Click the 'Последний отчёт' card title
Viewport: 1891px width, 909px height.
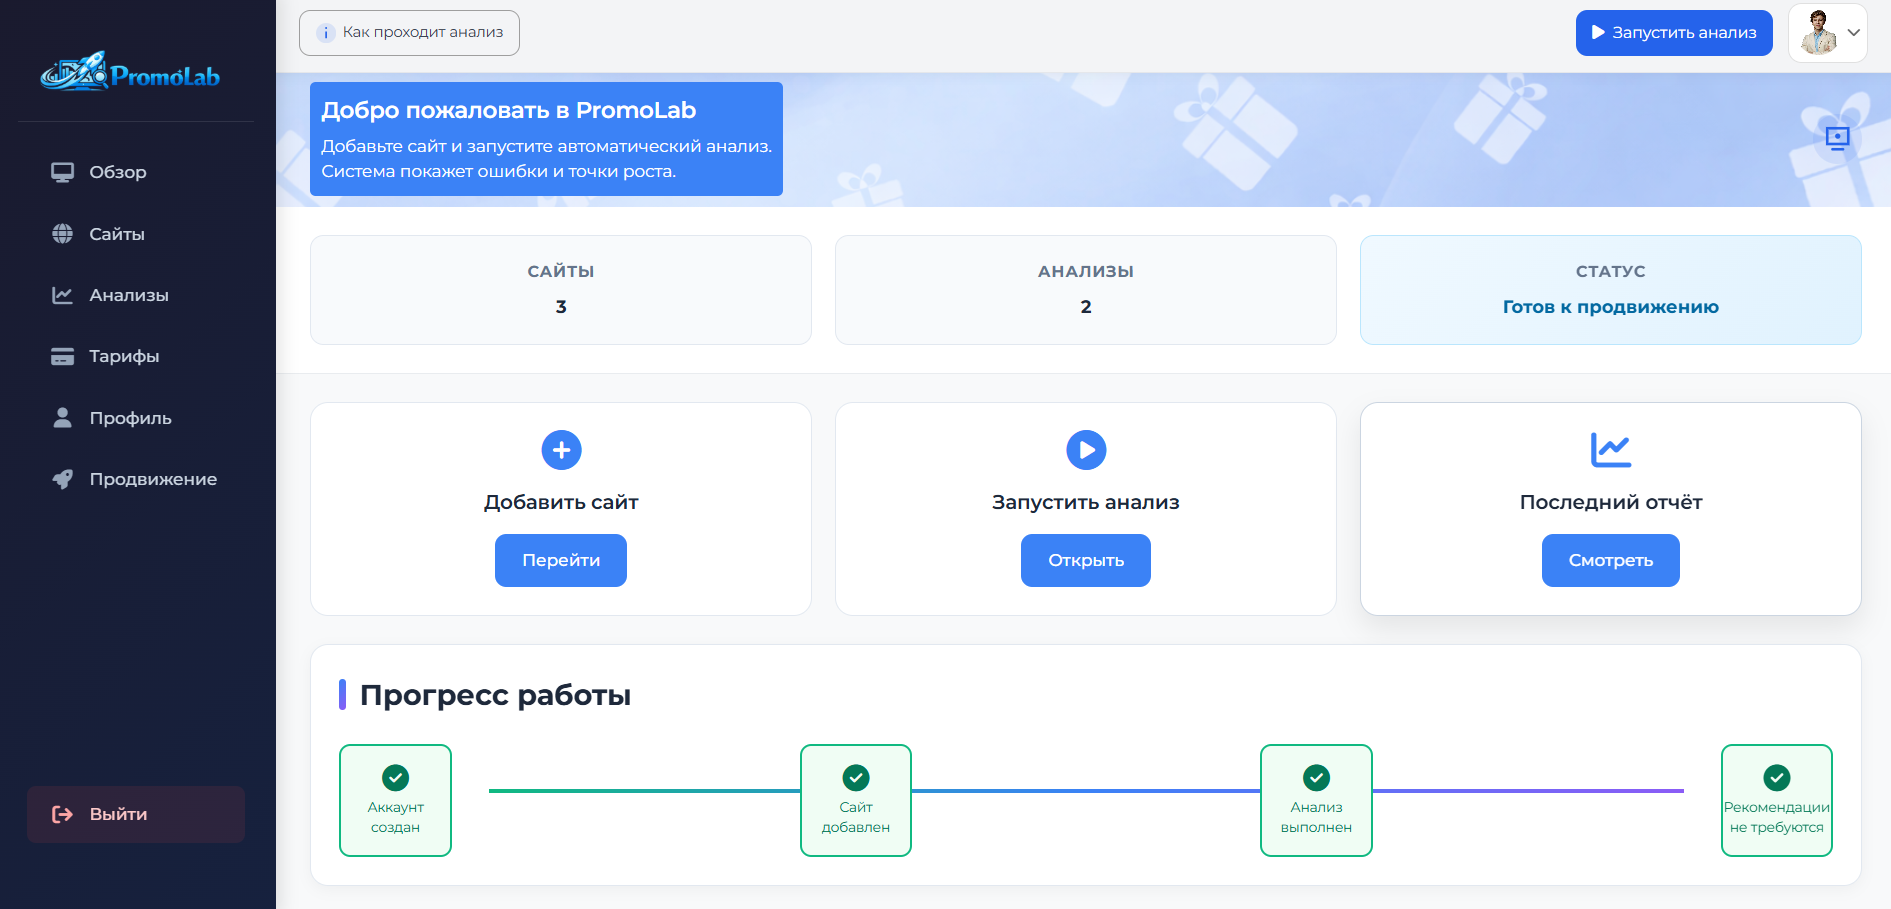pyautogui.click(x=1611, y=502)
